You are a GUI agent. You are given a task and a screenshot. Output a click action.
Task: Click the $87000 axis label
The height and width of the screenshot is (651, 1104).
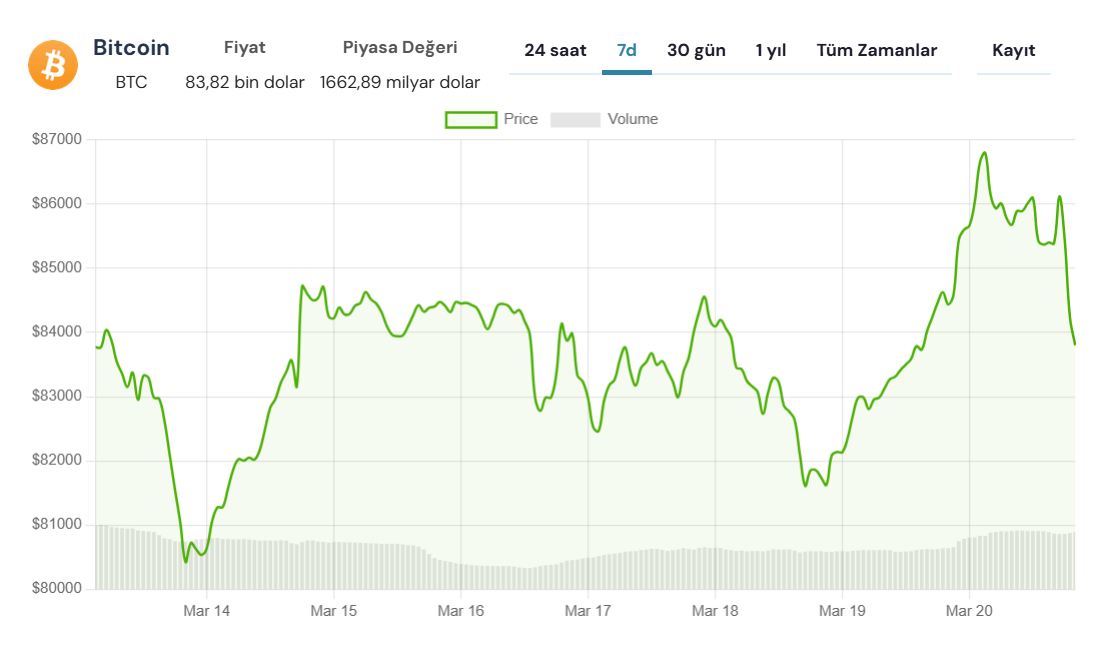point(57,139)
